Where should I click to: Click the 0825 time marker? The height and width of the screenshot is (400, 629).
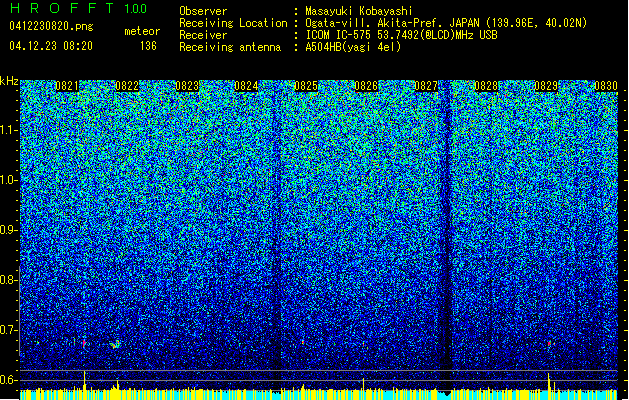pyautogui.click(x=306, y=86)
